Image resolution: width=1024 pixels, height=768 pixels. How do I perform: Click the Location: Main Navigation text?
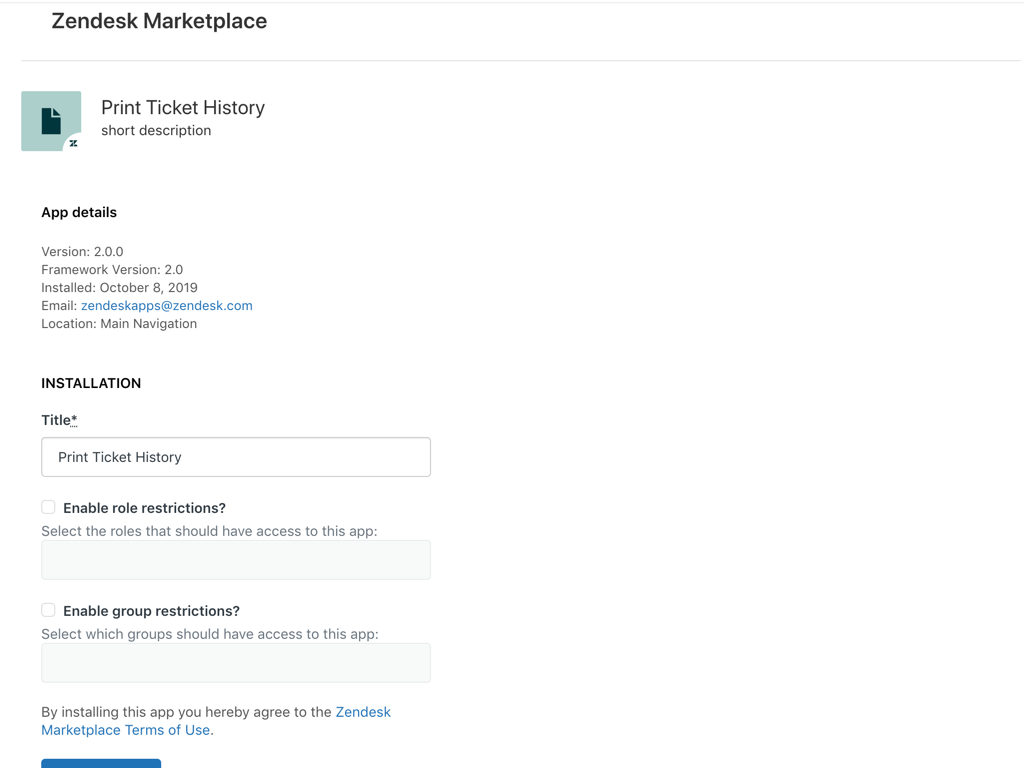119,324
